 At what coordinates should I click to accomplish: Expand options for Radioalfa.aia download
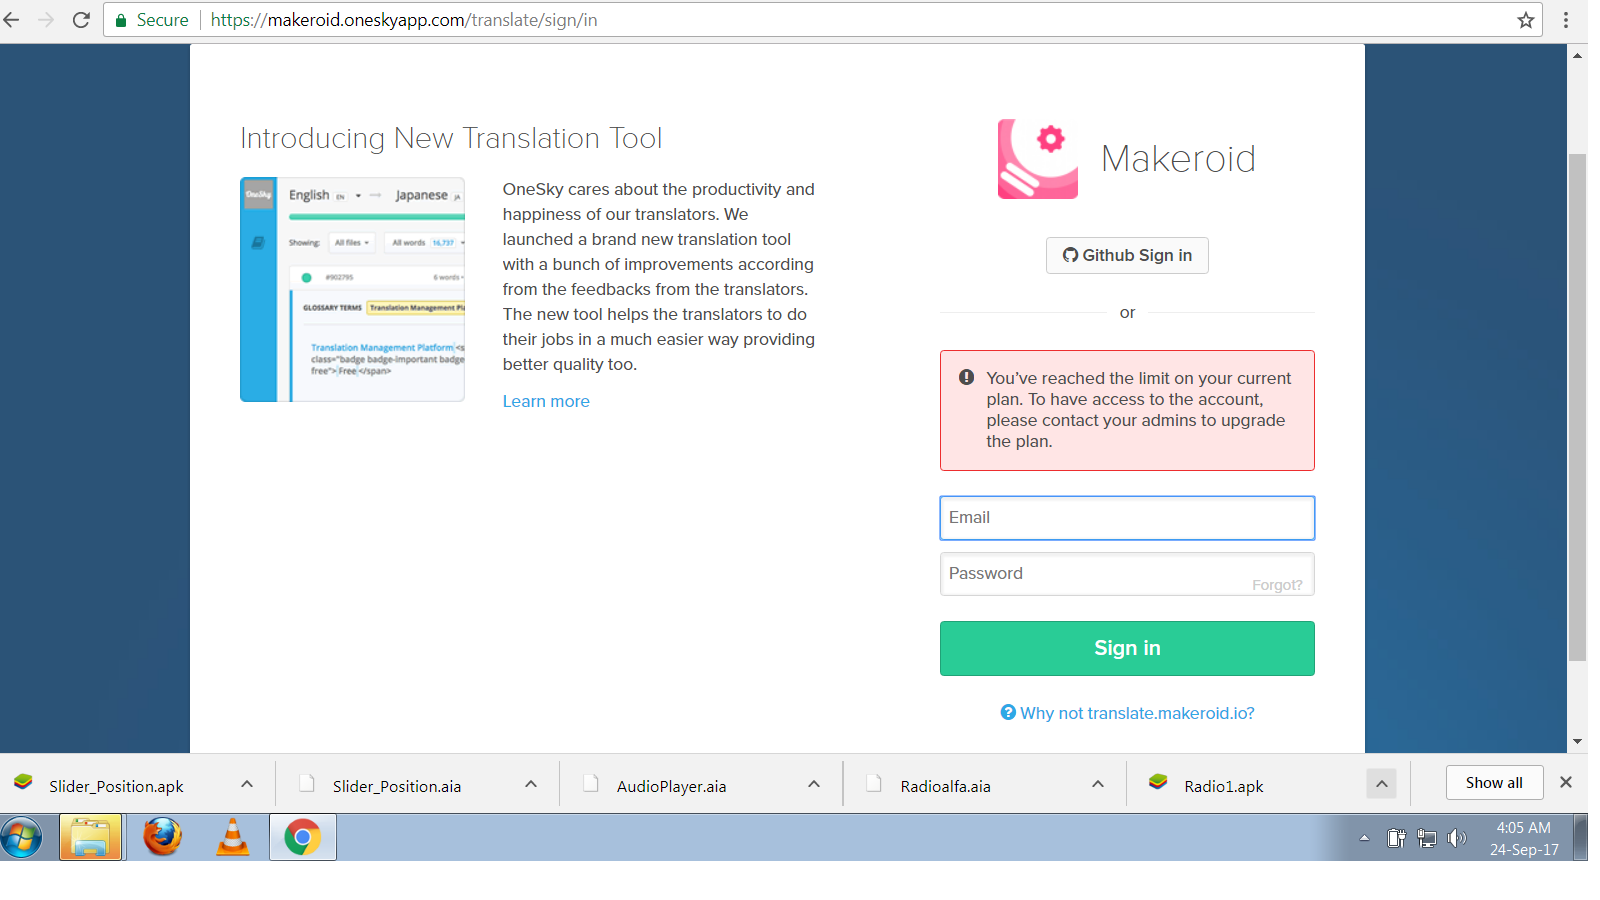pyautogui.click(x=1098, y=785)
